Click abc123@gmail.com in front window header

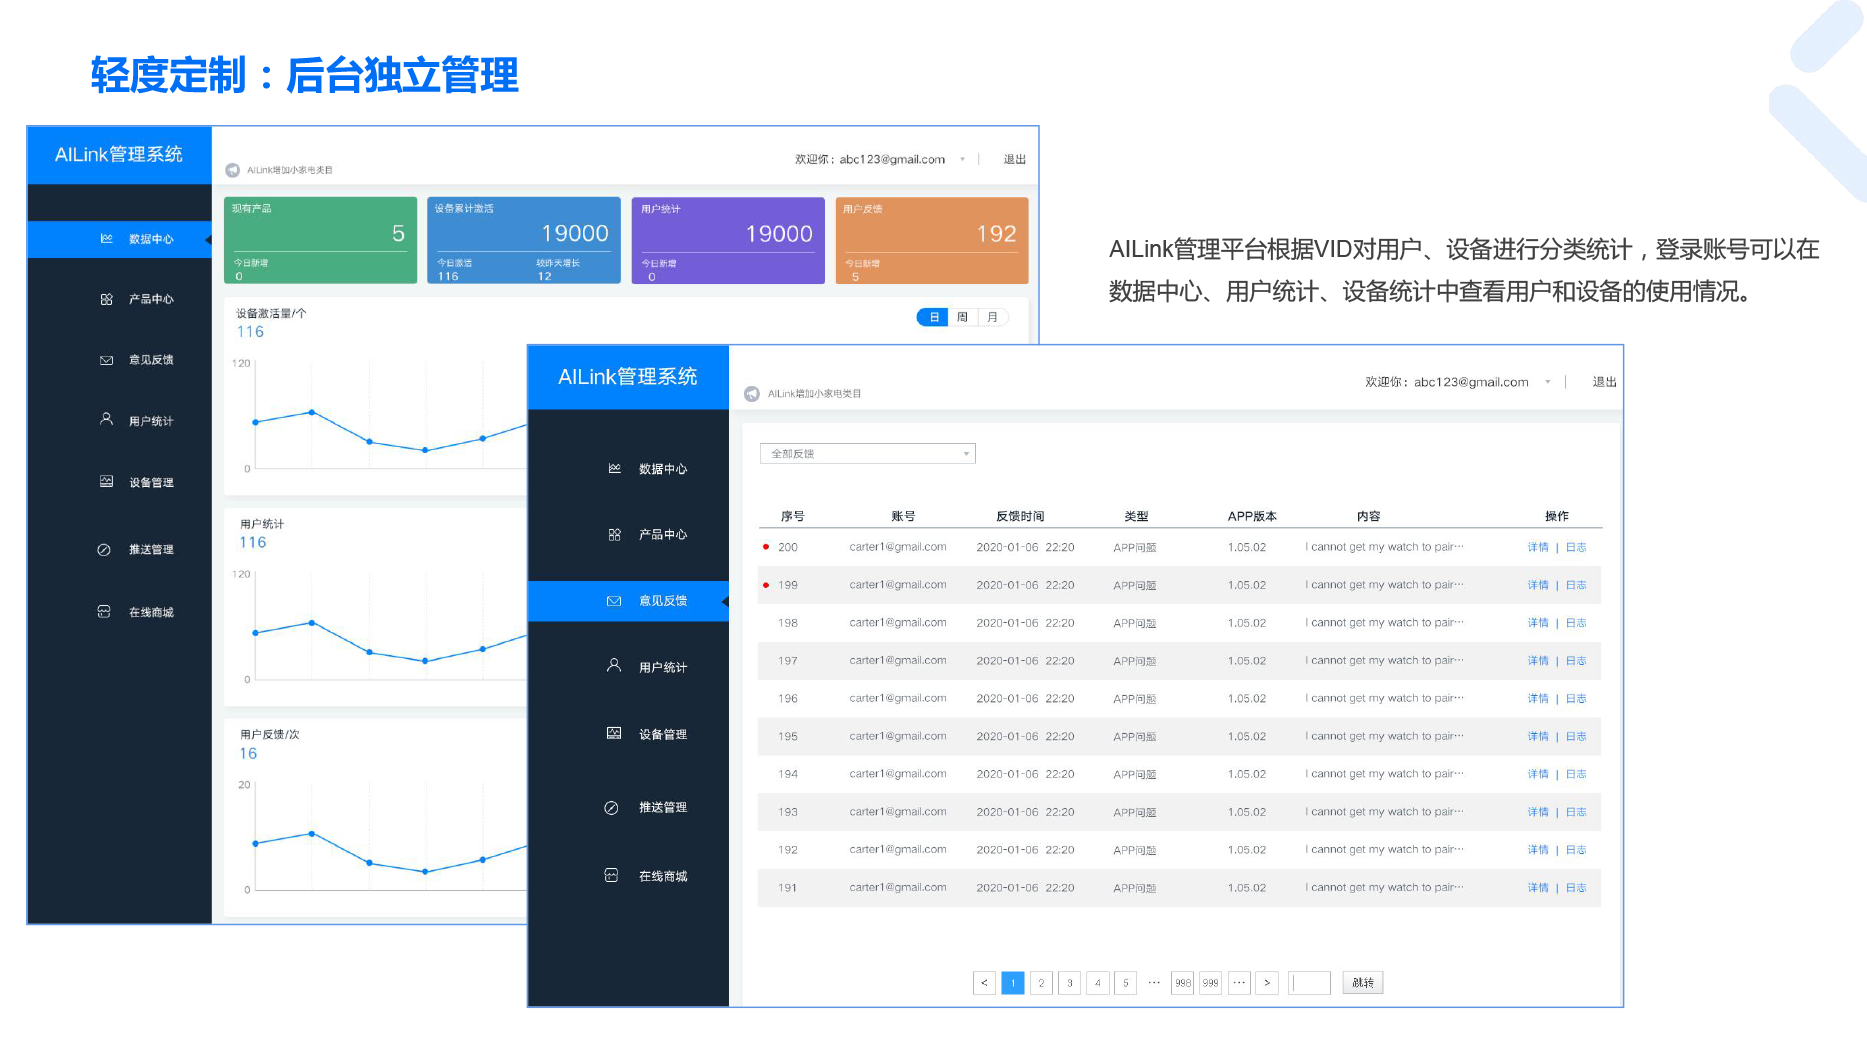click(x=1471, y=382)
